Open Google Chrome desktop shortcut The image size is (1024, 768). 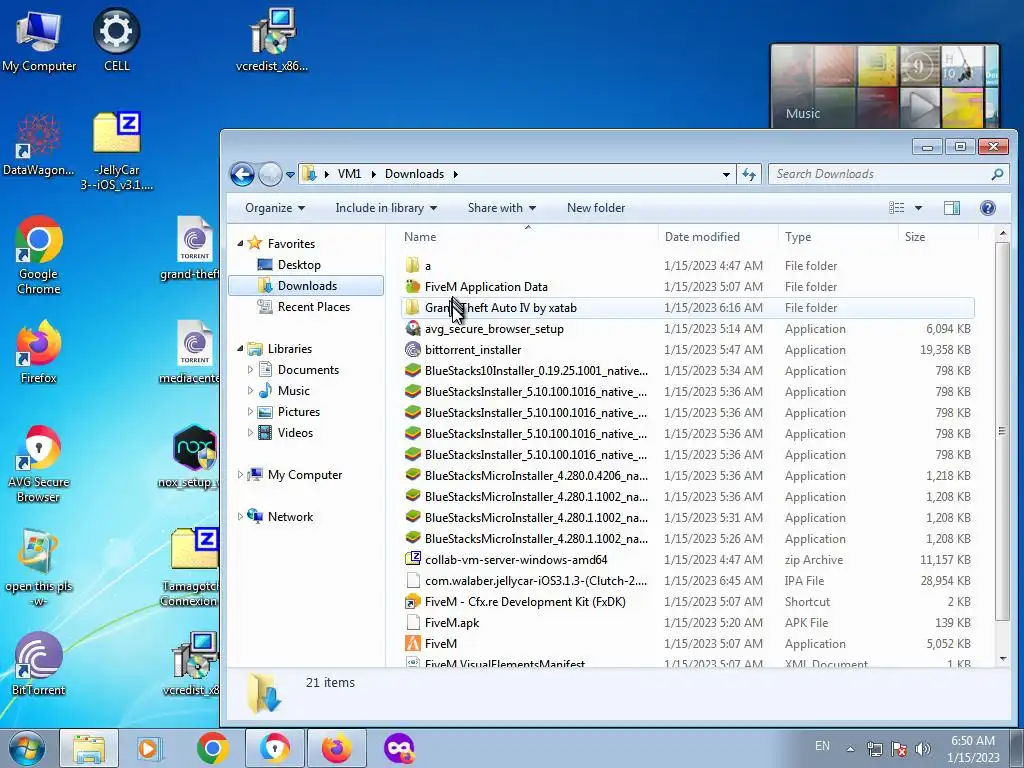pos(39,255)
